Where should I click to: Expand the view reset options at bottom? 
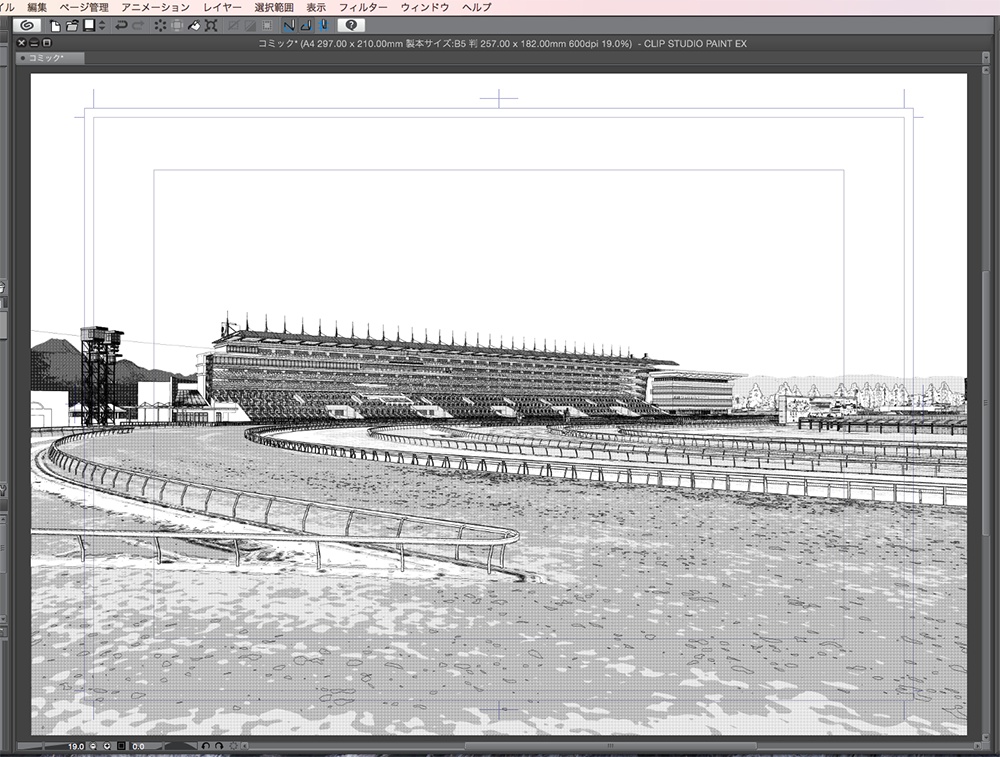click(245, 747)
